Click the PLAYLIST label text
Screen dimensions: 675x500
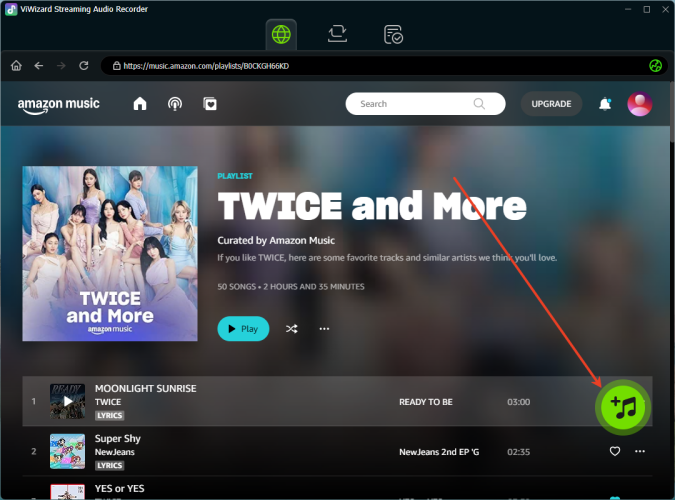235,176
